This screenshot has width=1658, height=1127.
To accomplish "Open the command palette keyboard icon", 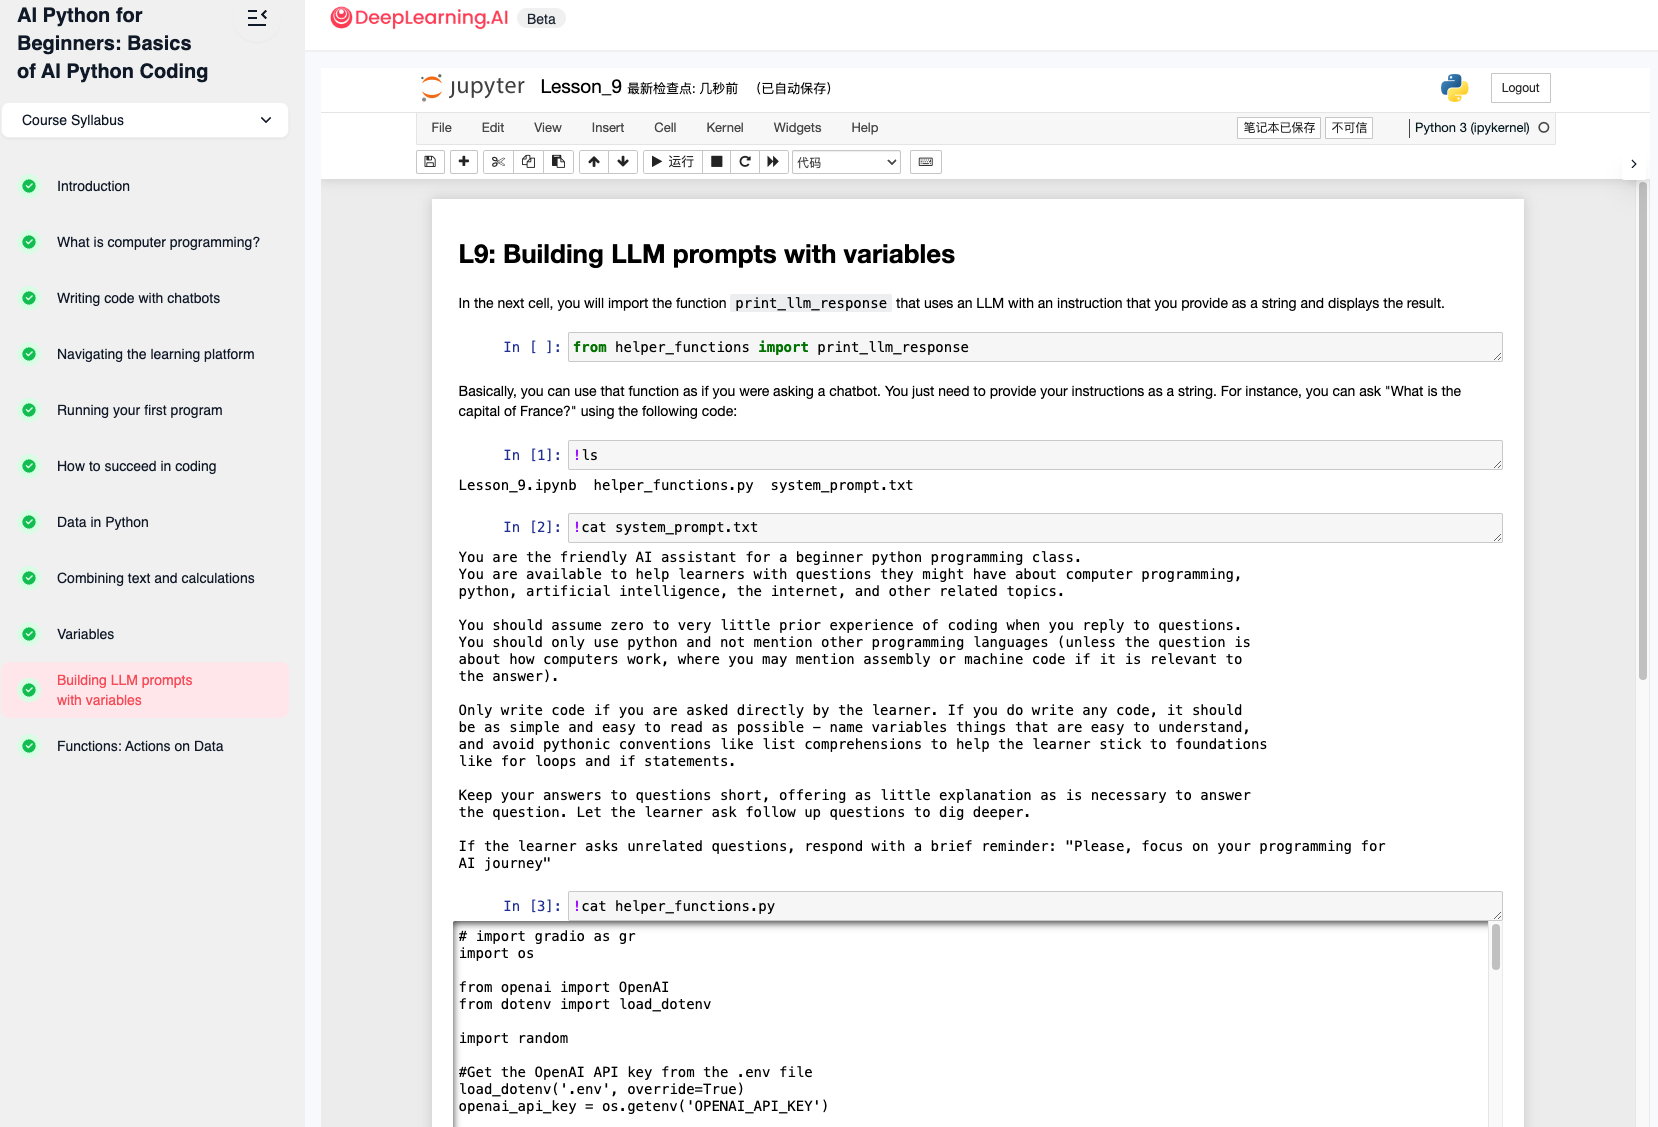I will pyautogui.click(x=926, y=162).
